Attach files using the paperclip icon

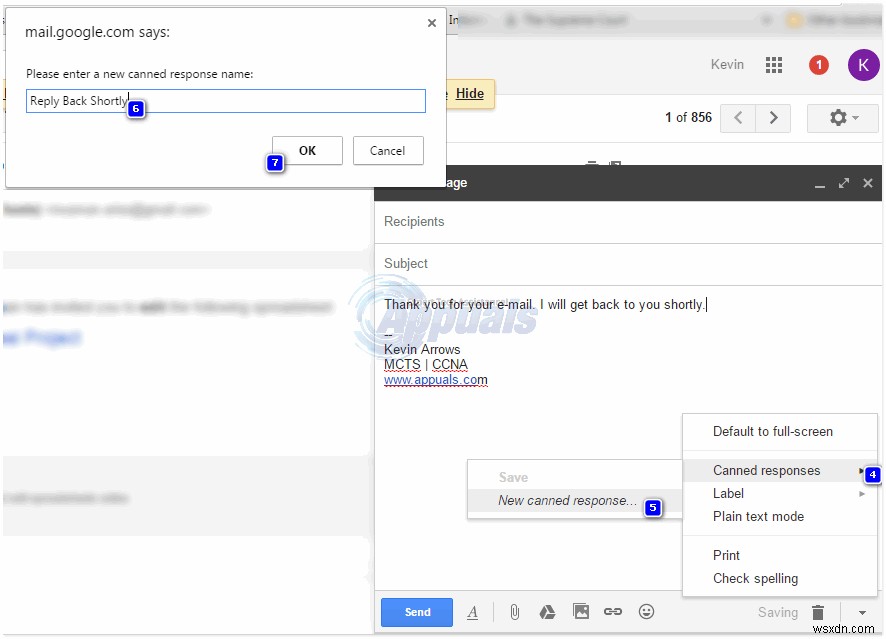pyautogui.click(x=516, y=611)
